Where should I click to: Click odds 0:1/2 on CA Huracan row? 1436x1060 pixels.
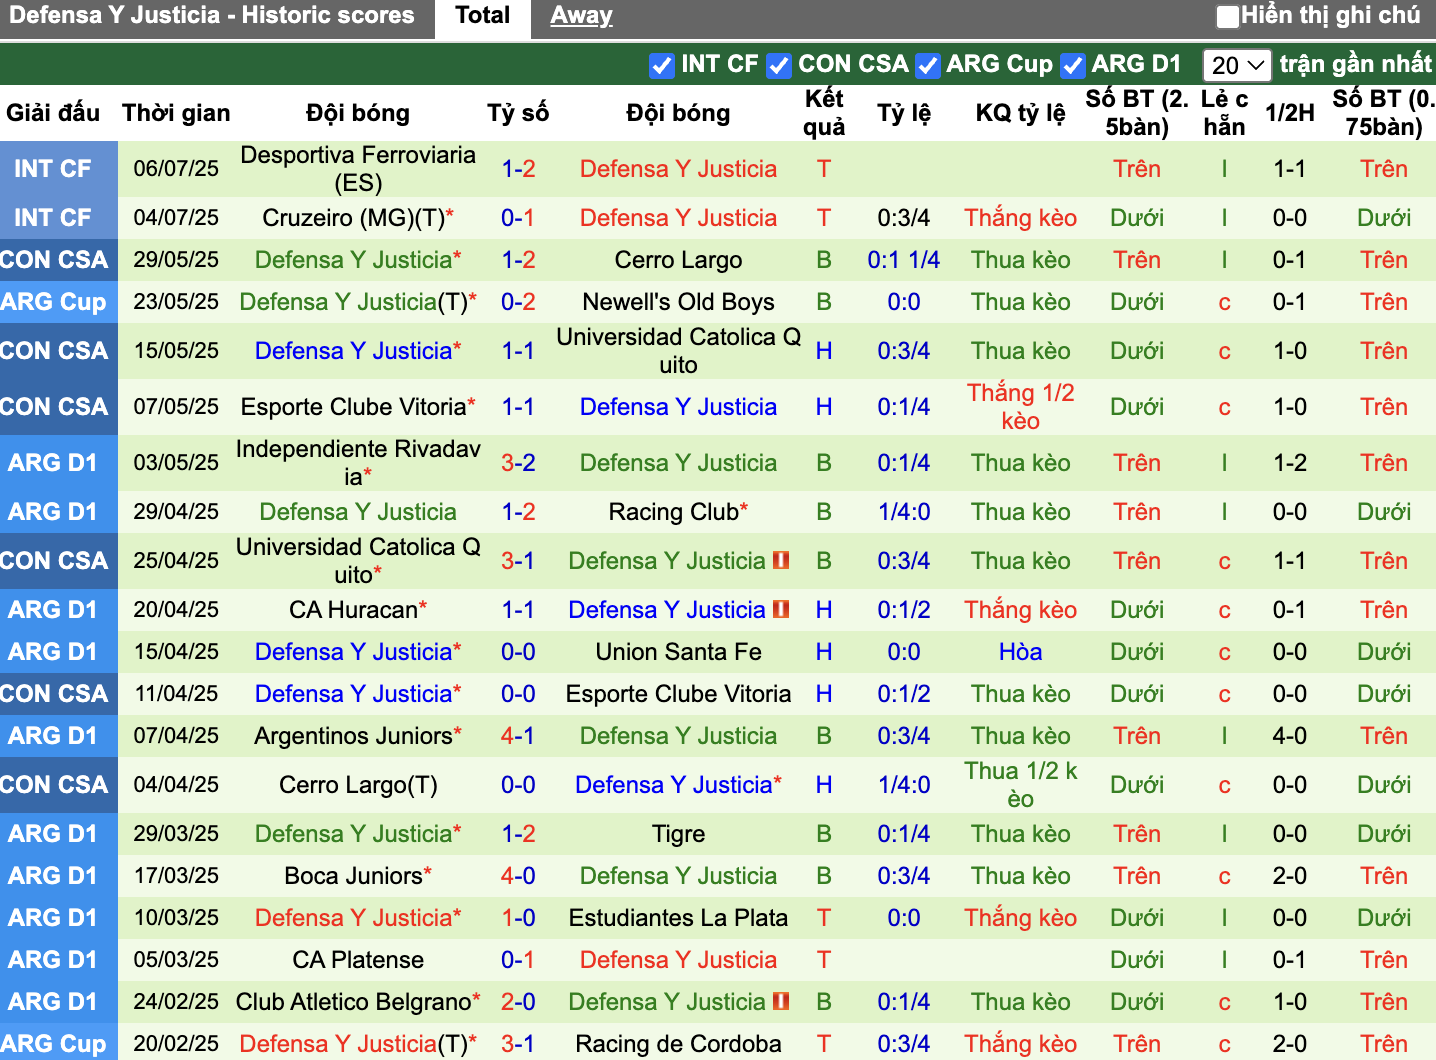pos(904,610)
